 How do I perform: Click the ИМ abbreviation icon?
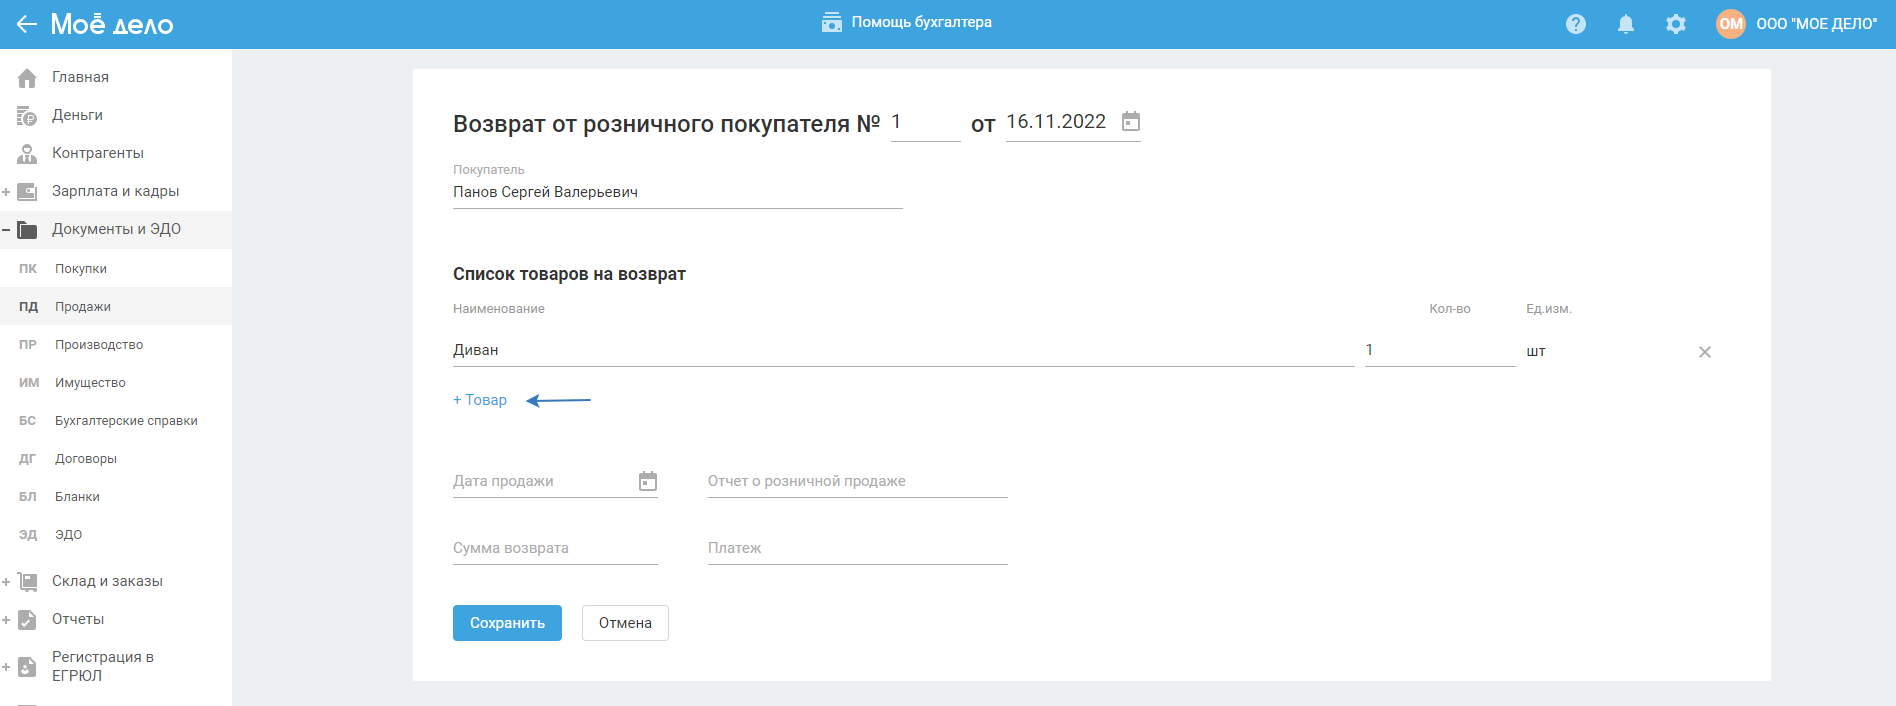29,383
